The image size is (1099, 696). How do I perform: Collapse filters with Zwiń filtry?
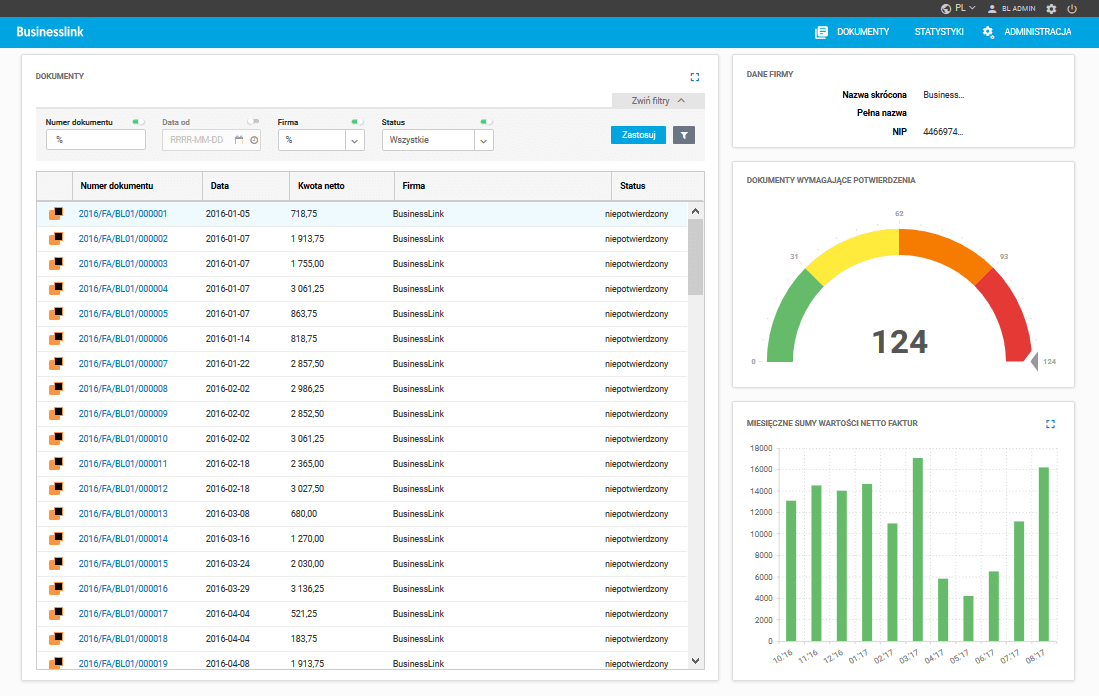658,101
